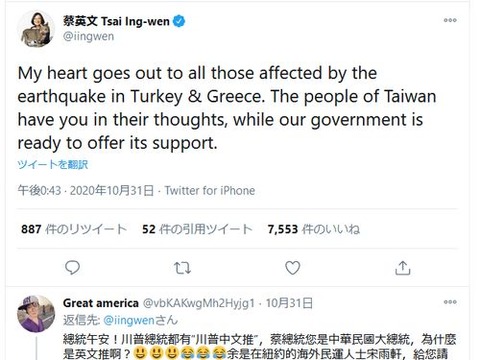The height and width of the screenshot is (360, 480).
Task: Open the share upload icon
Action: click(403, 268)
